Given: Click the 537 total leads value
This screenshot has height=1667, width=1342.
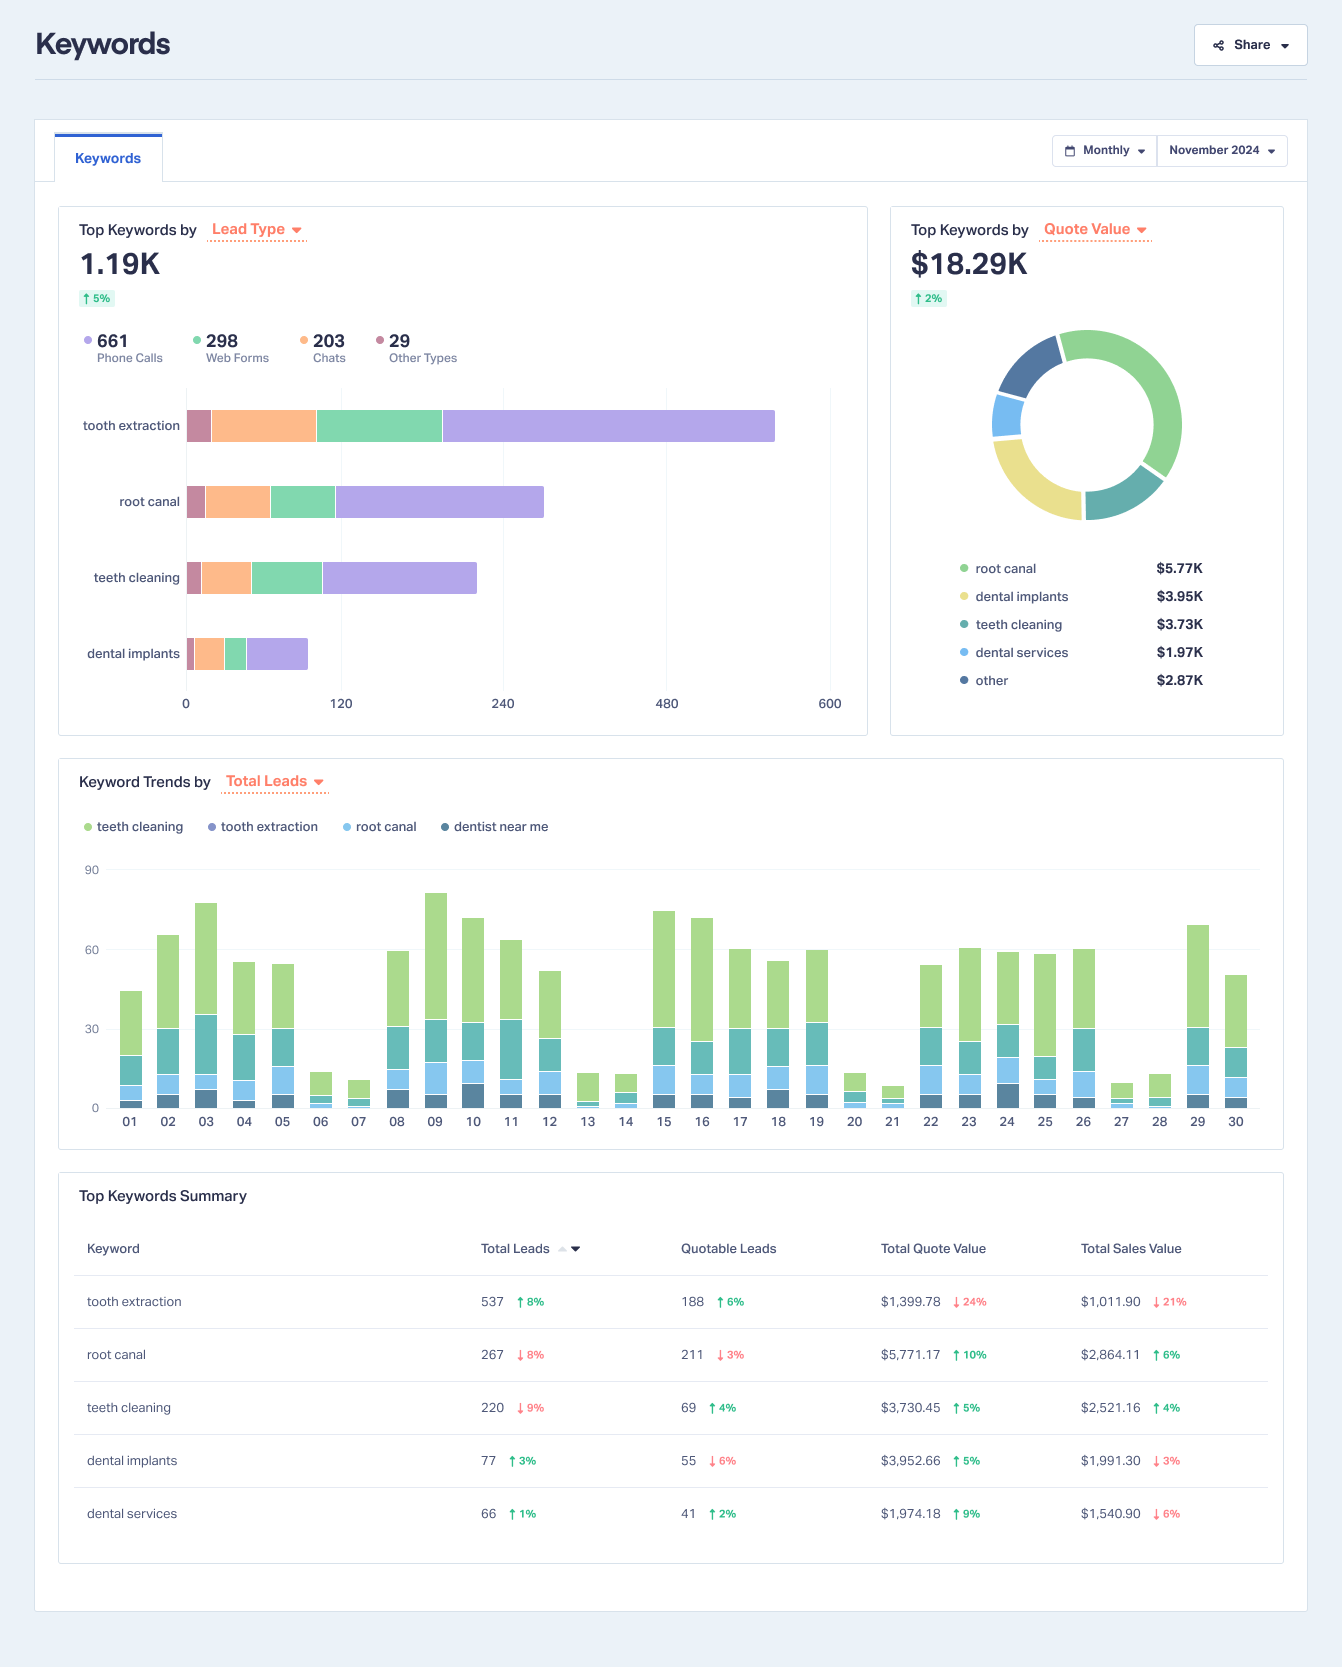Looking at the screenshot, I should [x=492, y=1302].
